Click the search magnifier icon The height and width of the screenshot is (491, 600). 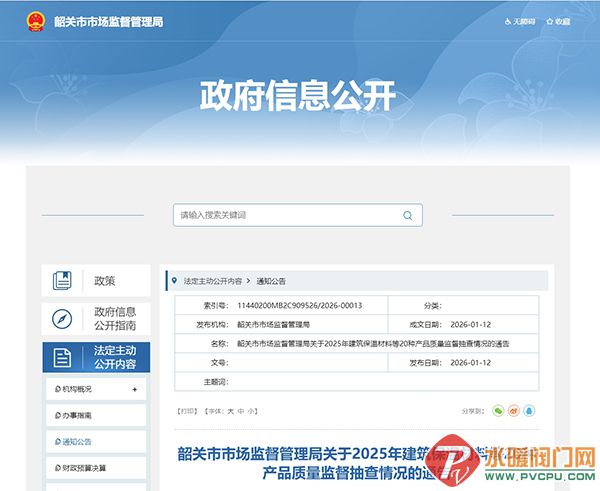pos(408,215)
